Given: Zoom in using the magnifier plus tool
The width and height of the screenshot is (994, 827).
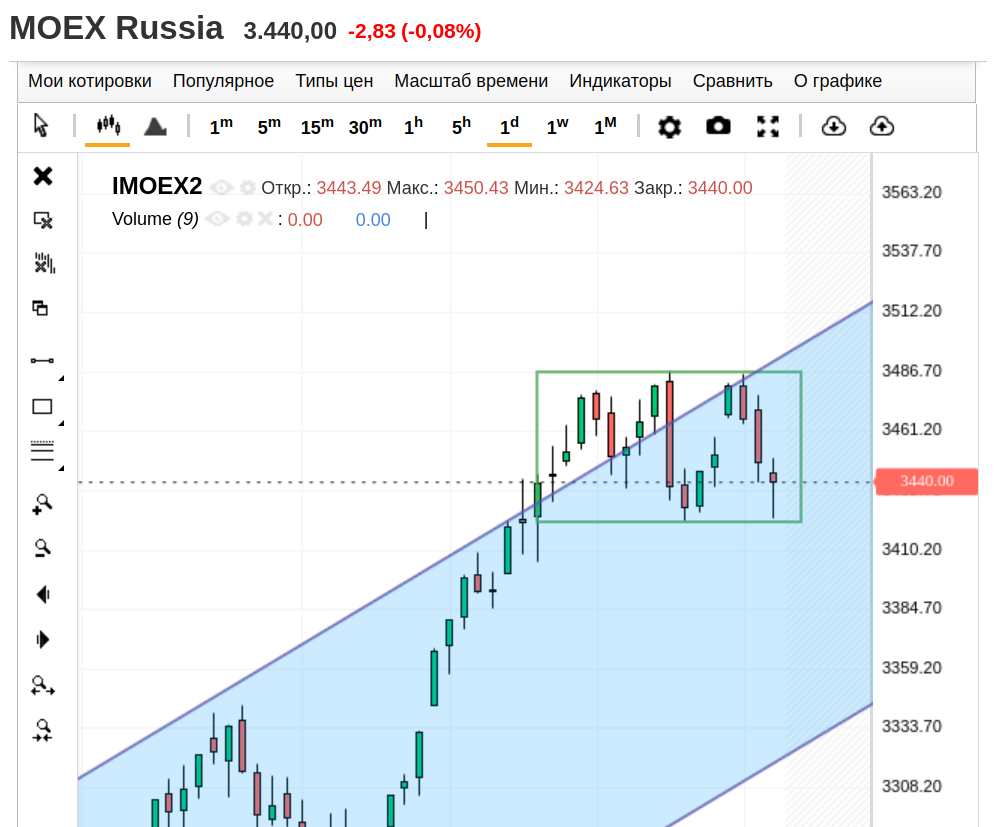Looking at the screenshot, I should (x=40, y=504).
